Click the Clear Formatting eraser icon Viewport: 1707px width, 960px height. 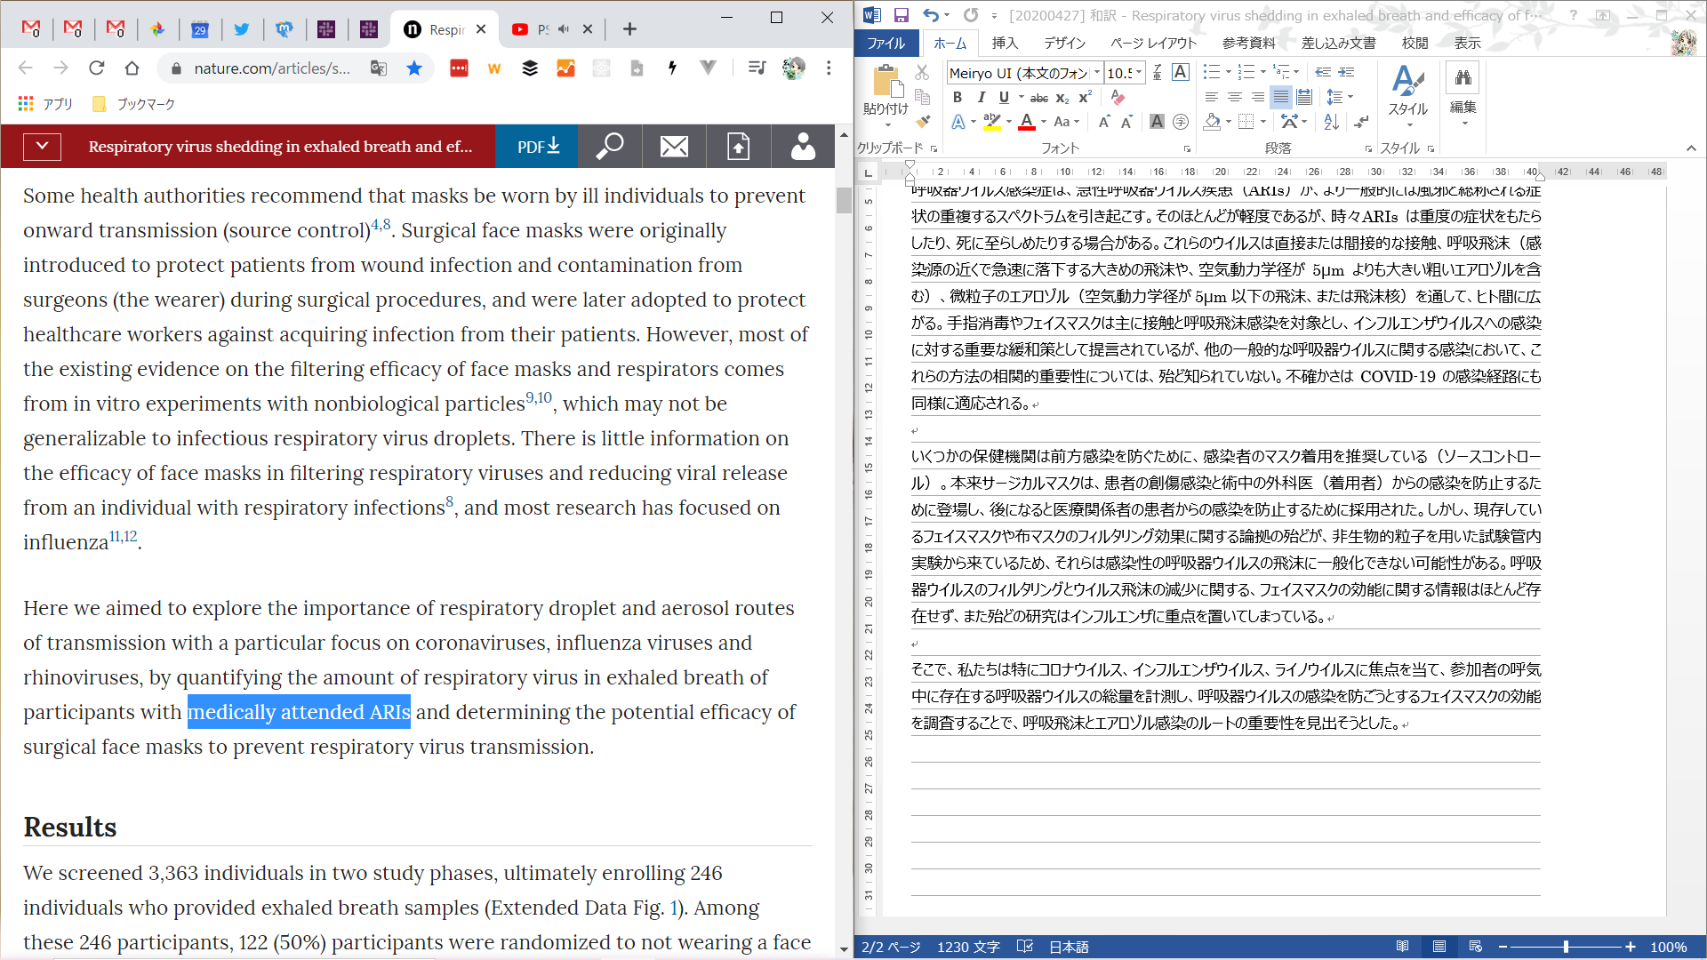[x=1117, y=98]
